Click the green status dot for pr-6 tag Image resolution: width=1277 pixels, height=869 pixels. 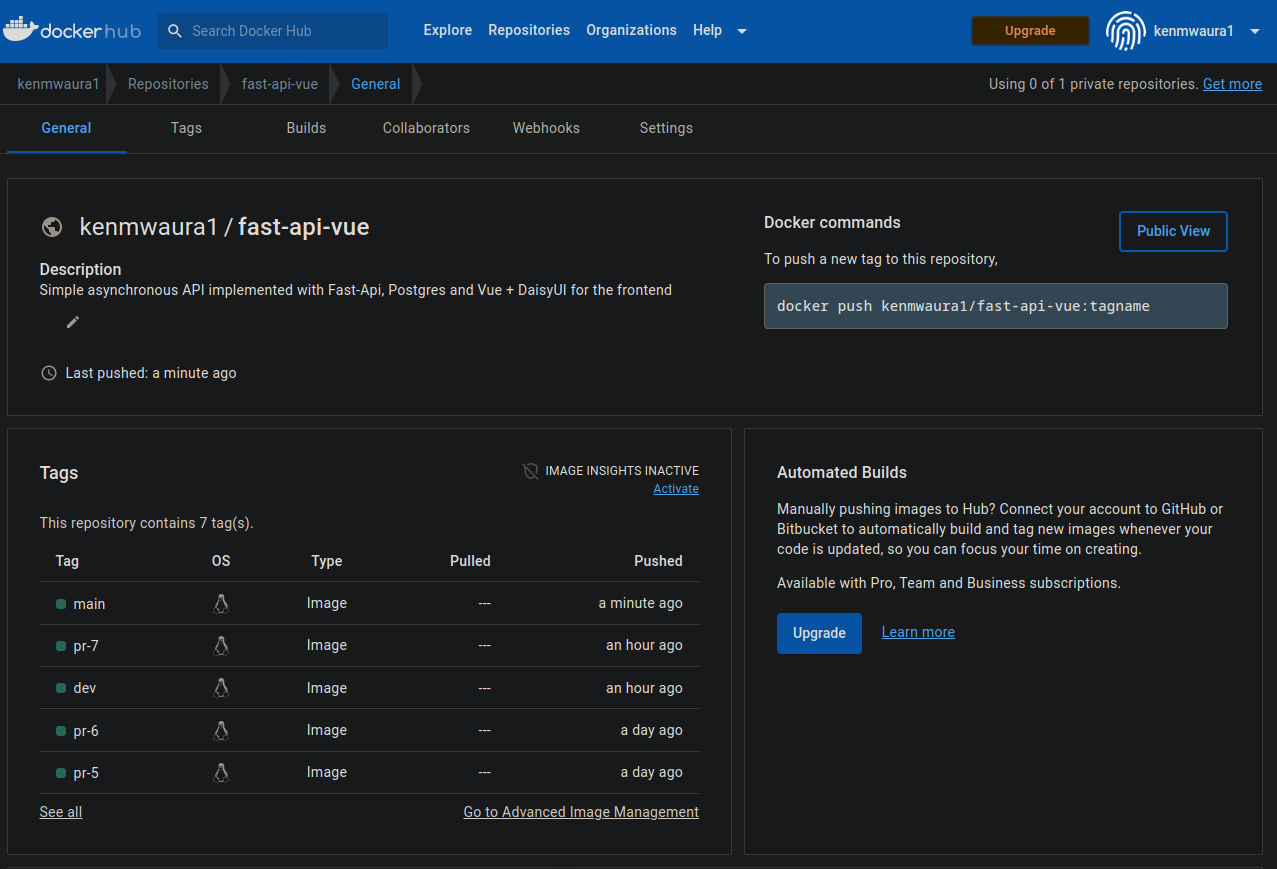coord(61,731)
